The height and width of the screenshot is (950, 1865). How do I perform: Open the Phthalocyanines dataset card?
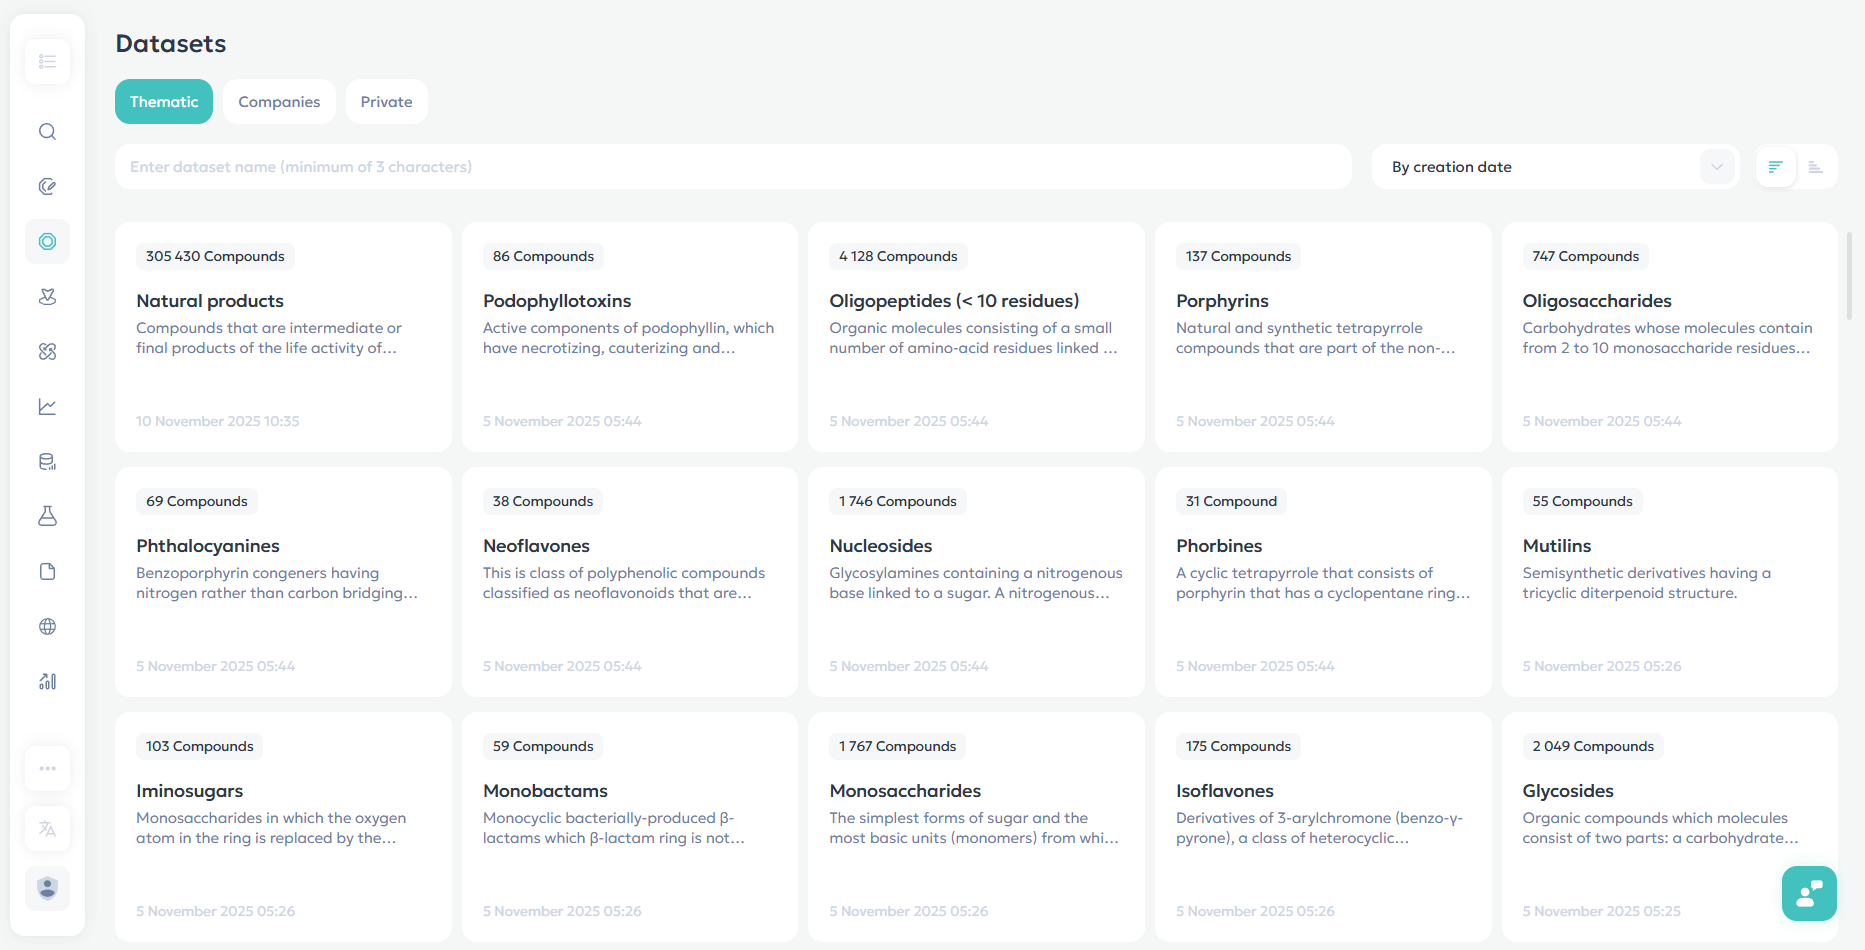[x=283, y=582]
